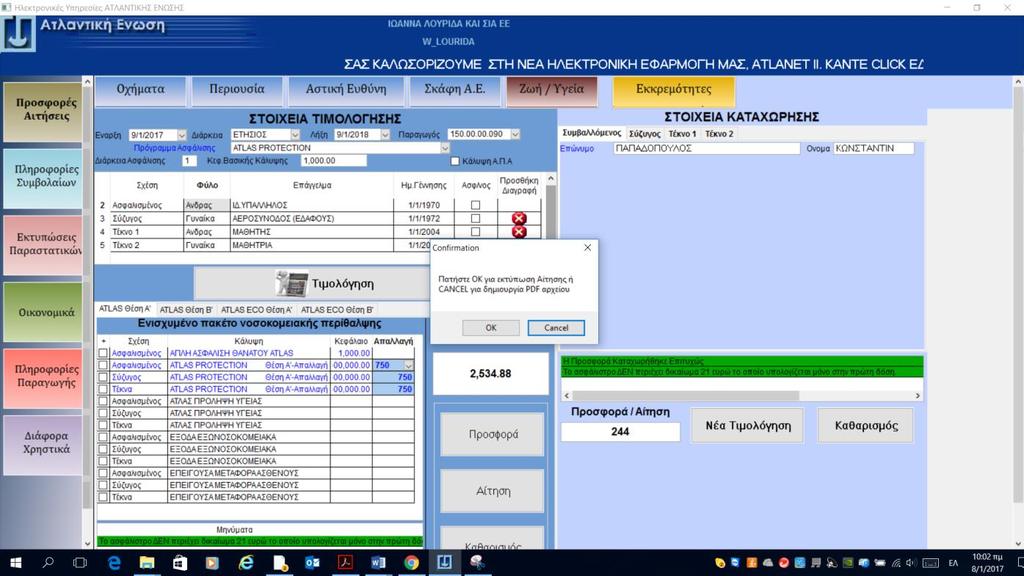The width and height of the screenshot is (1024, 576).
Task: Click the Προσφορά button
Action: pyautogui.click(x=493, y=434)
